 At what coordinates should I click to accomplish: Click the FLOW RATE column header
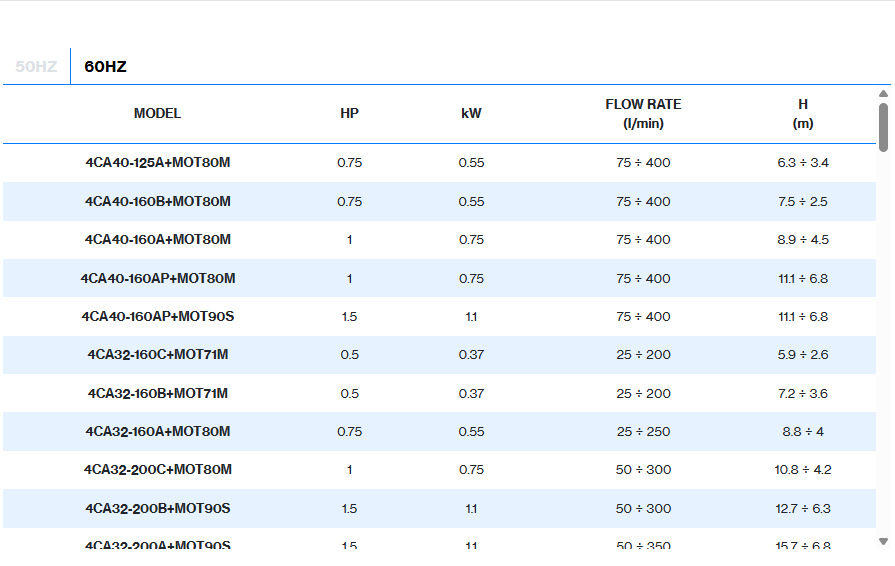point(643,114)
